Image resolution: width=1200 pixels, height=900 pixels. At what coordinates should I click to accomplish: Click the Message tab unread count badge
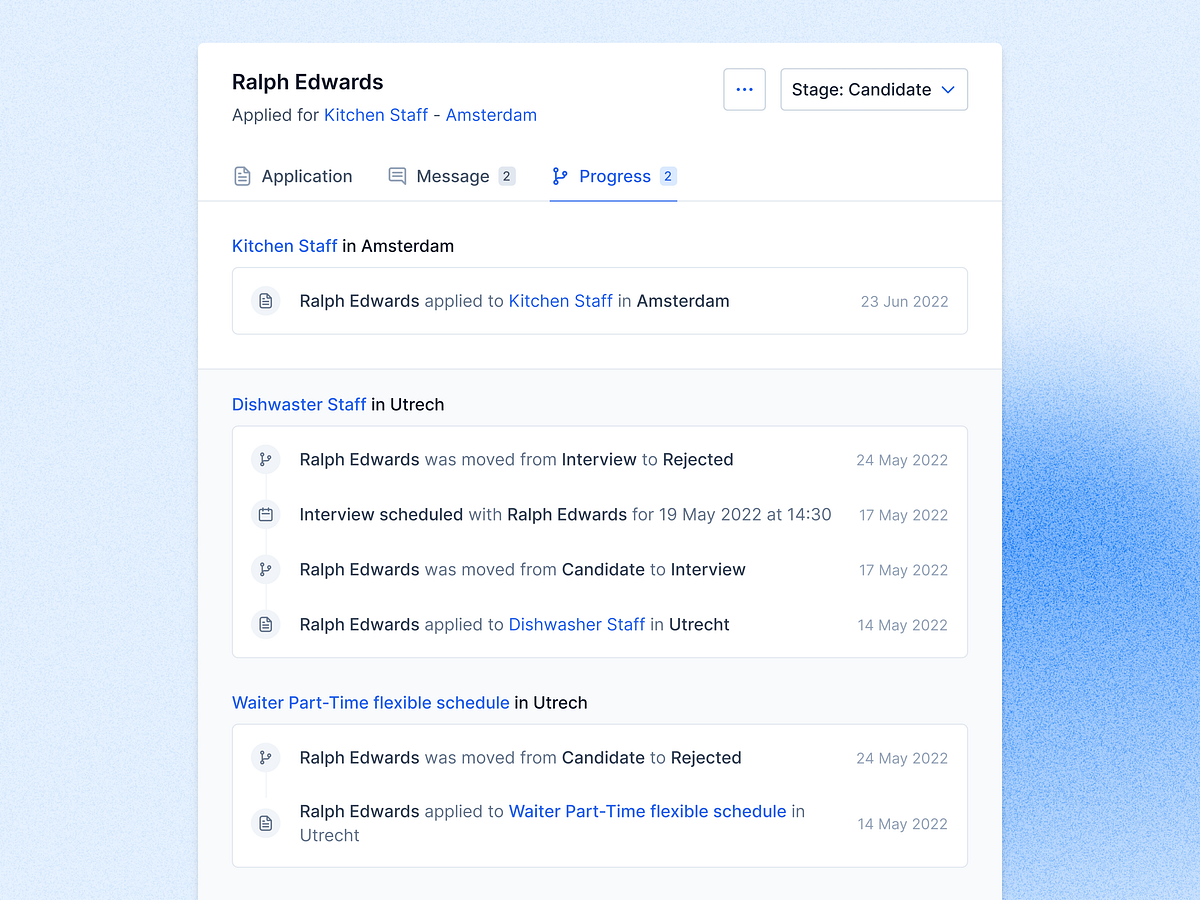click(x=508, y=176)
